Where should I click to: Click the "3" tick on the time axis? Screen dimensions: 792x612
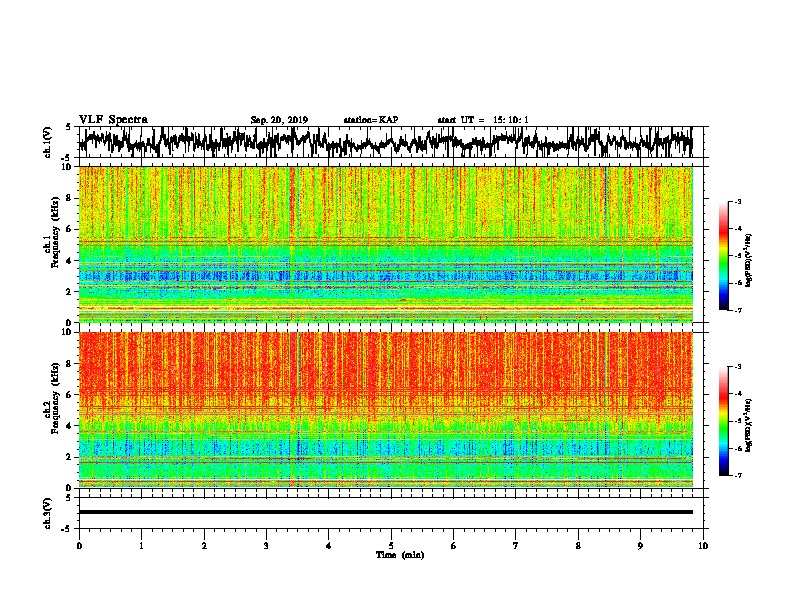pyautogui.click(x=266, y=546)
